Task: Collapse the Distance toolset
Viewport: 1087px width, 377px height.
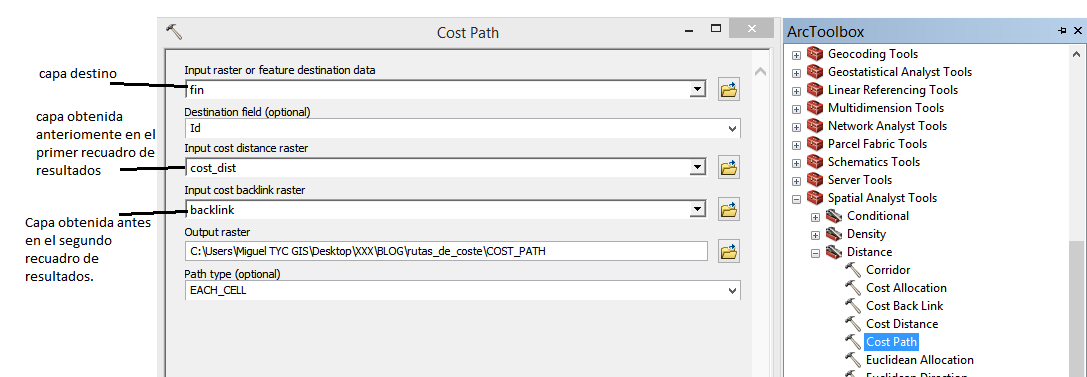Action: click(x=816, y=253)
